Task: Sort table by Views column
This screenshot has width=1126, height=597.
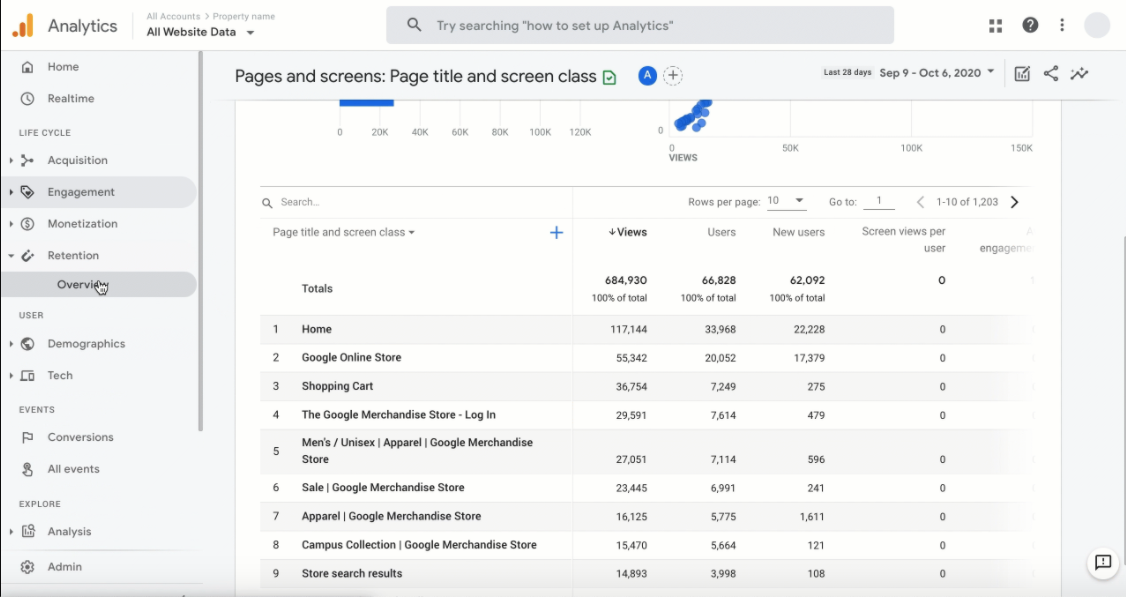Action: [628, 232]
